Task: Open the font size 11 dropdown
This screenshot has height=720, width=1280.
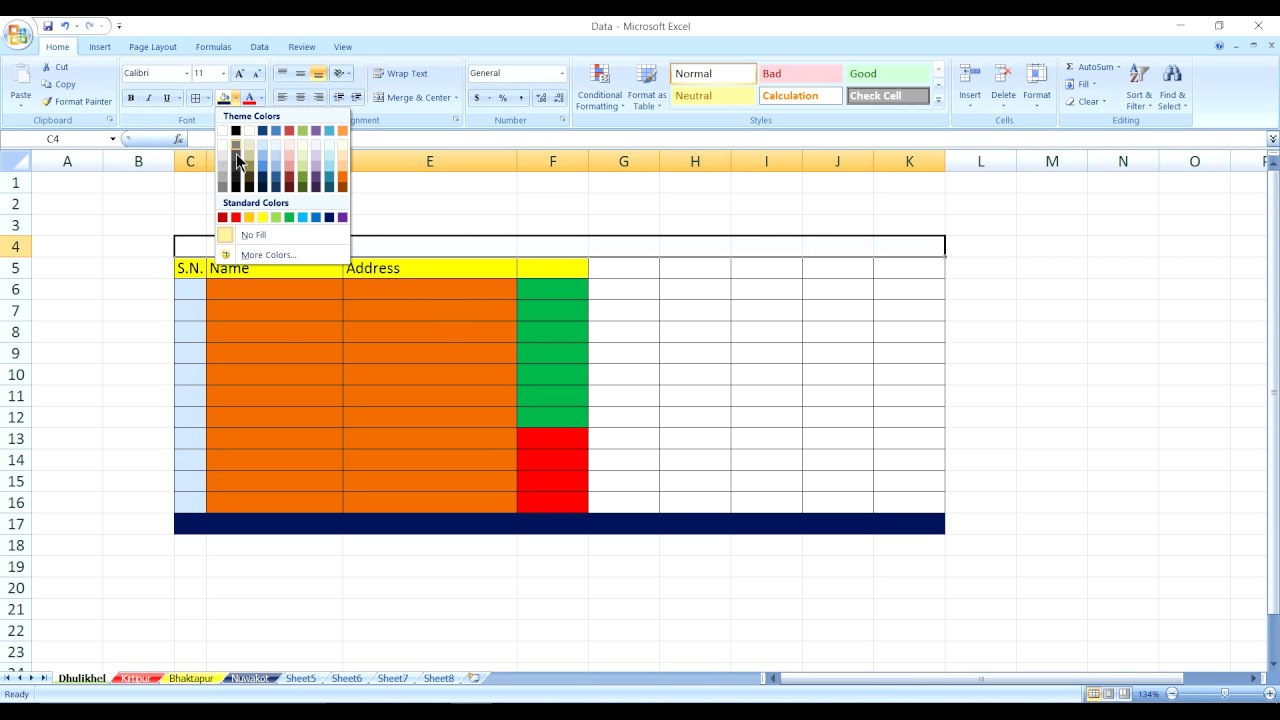Action: 223,73
